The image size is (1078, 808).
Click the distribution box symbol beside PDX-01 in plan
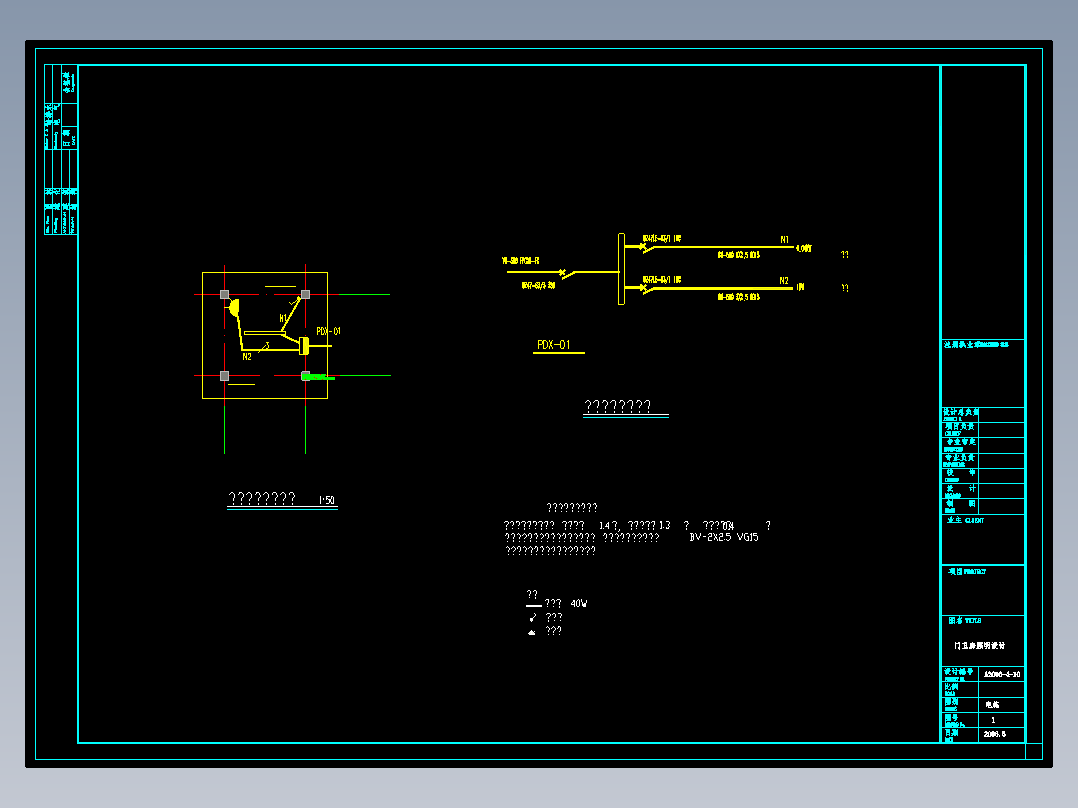[x=304, y=345]
